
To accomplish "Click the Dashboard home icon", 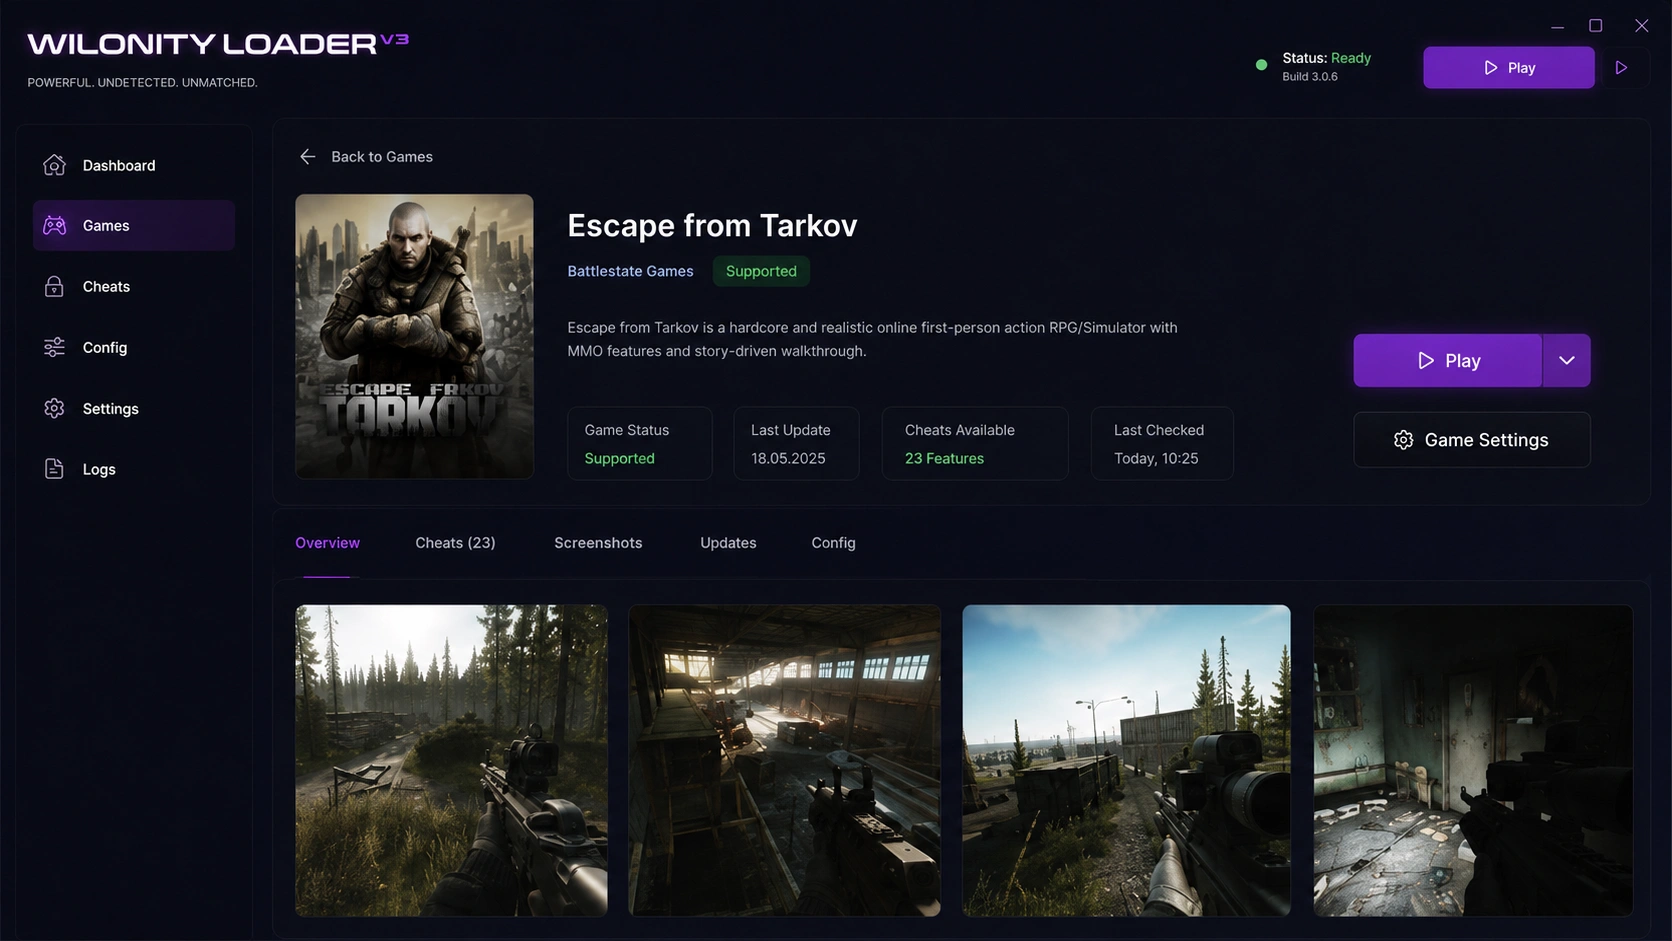I will click(54, 165).
